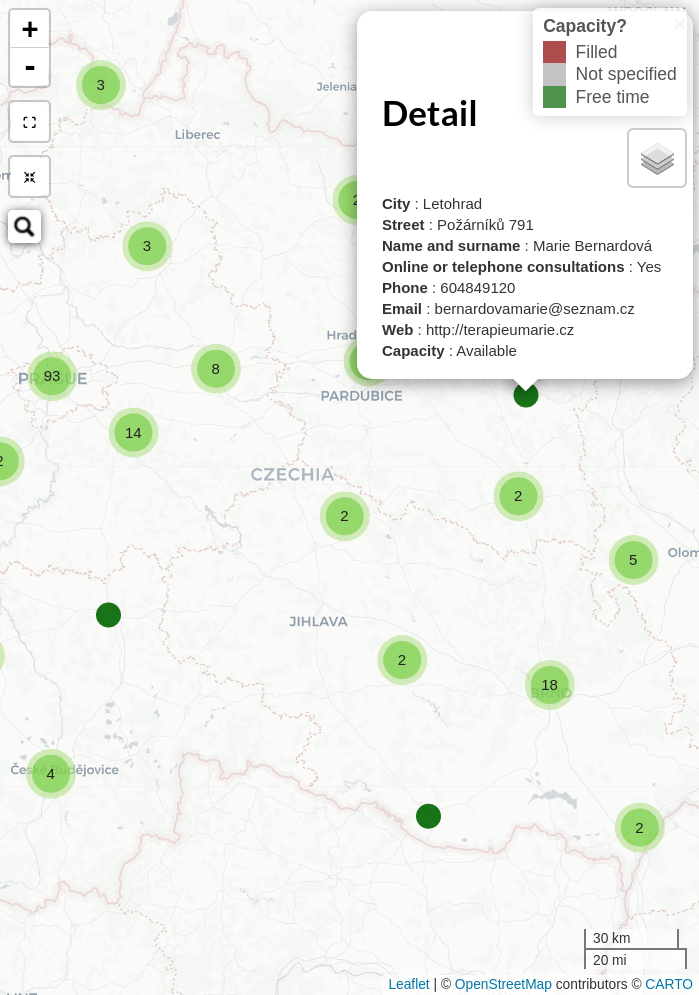This screenshot has width=699, height=995.
Task: Toggle fullscreen map view
Action: 29,122
